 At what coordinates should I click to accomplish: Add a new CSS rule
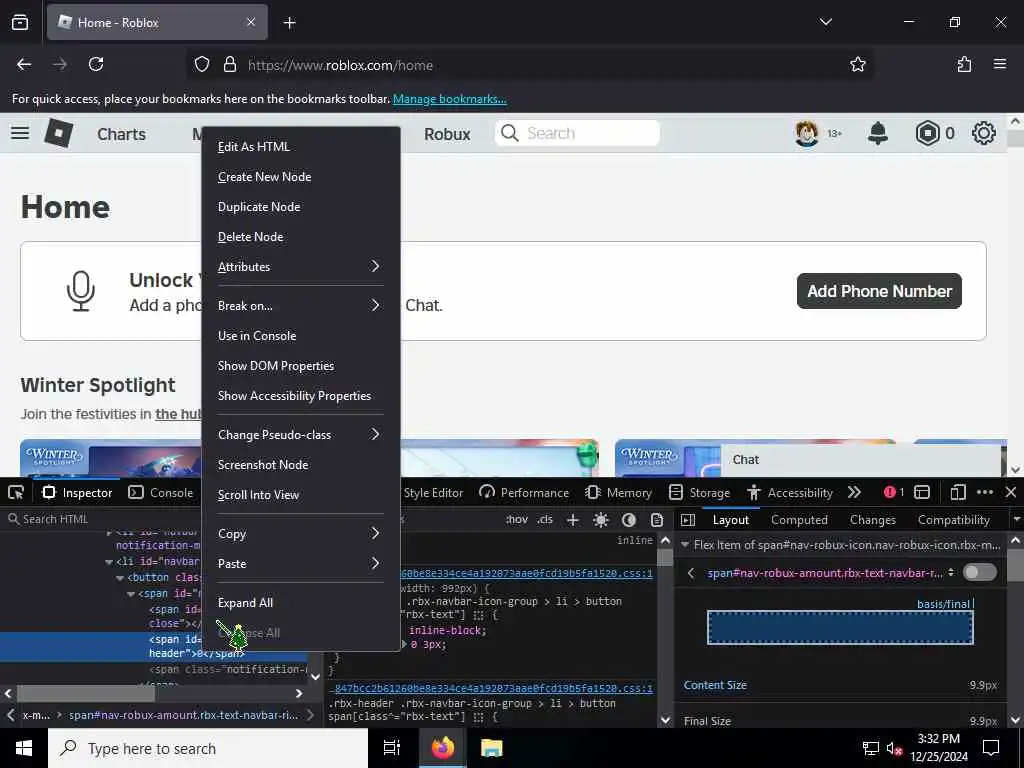coord(573,520)
